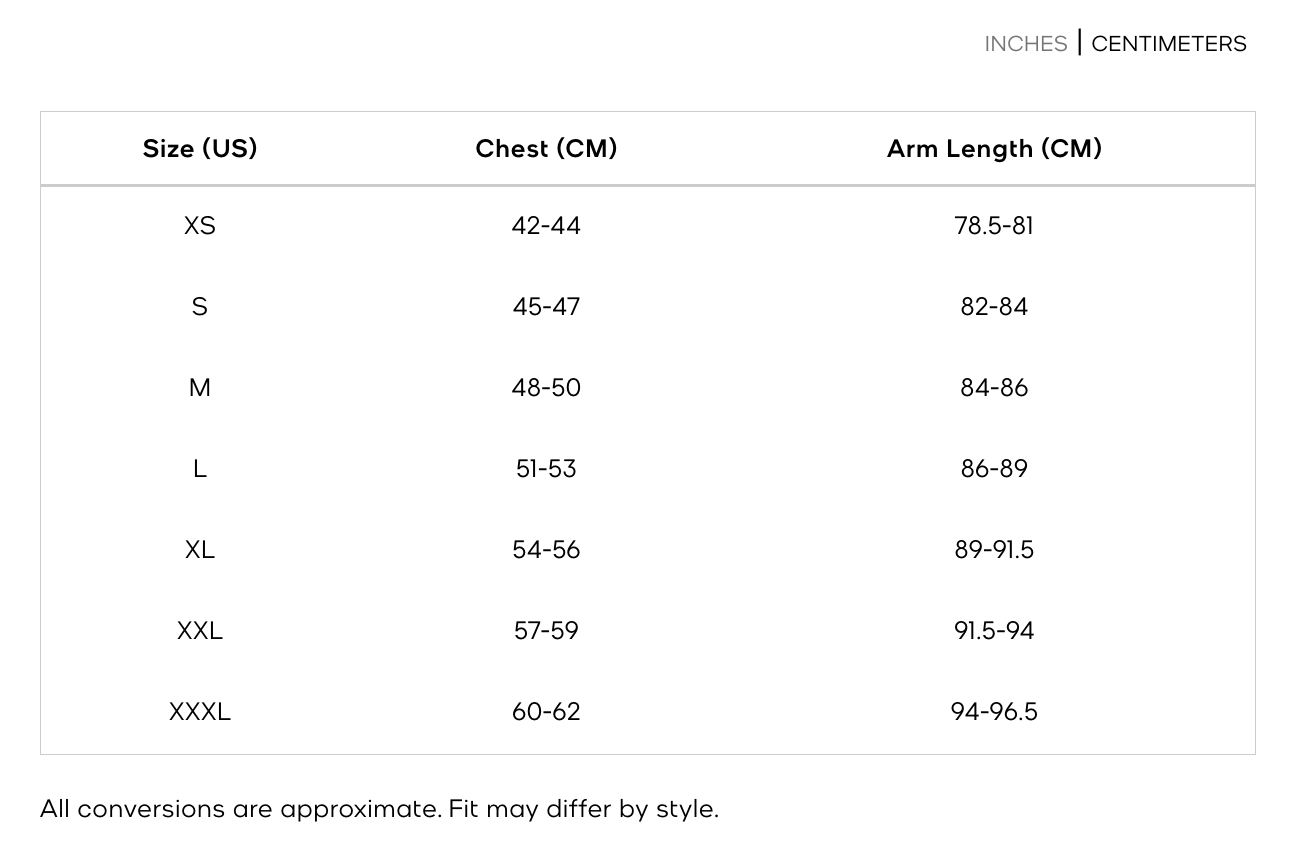Screen dimensions: 1312x852
Task: Select the XXXL size label
Action: click(200, 712)
